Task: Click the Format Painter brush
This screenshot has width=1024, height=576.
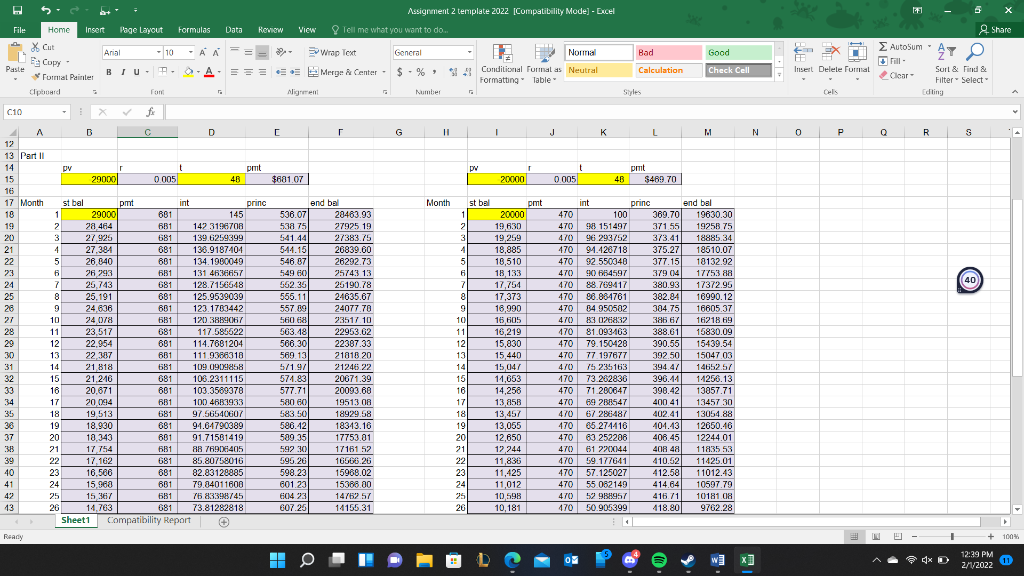Action: [x=37, y=76]
